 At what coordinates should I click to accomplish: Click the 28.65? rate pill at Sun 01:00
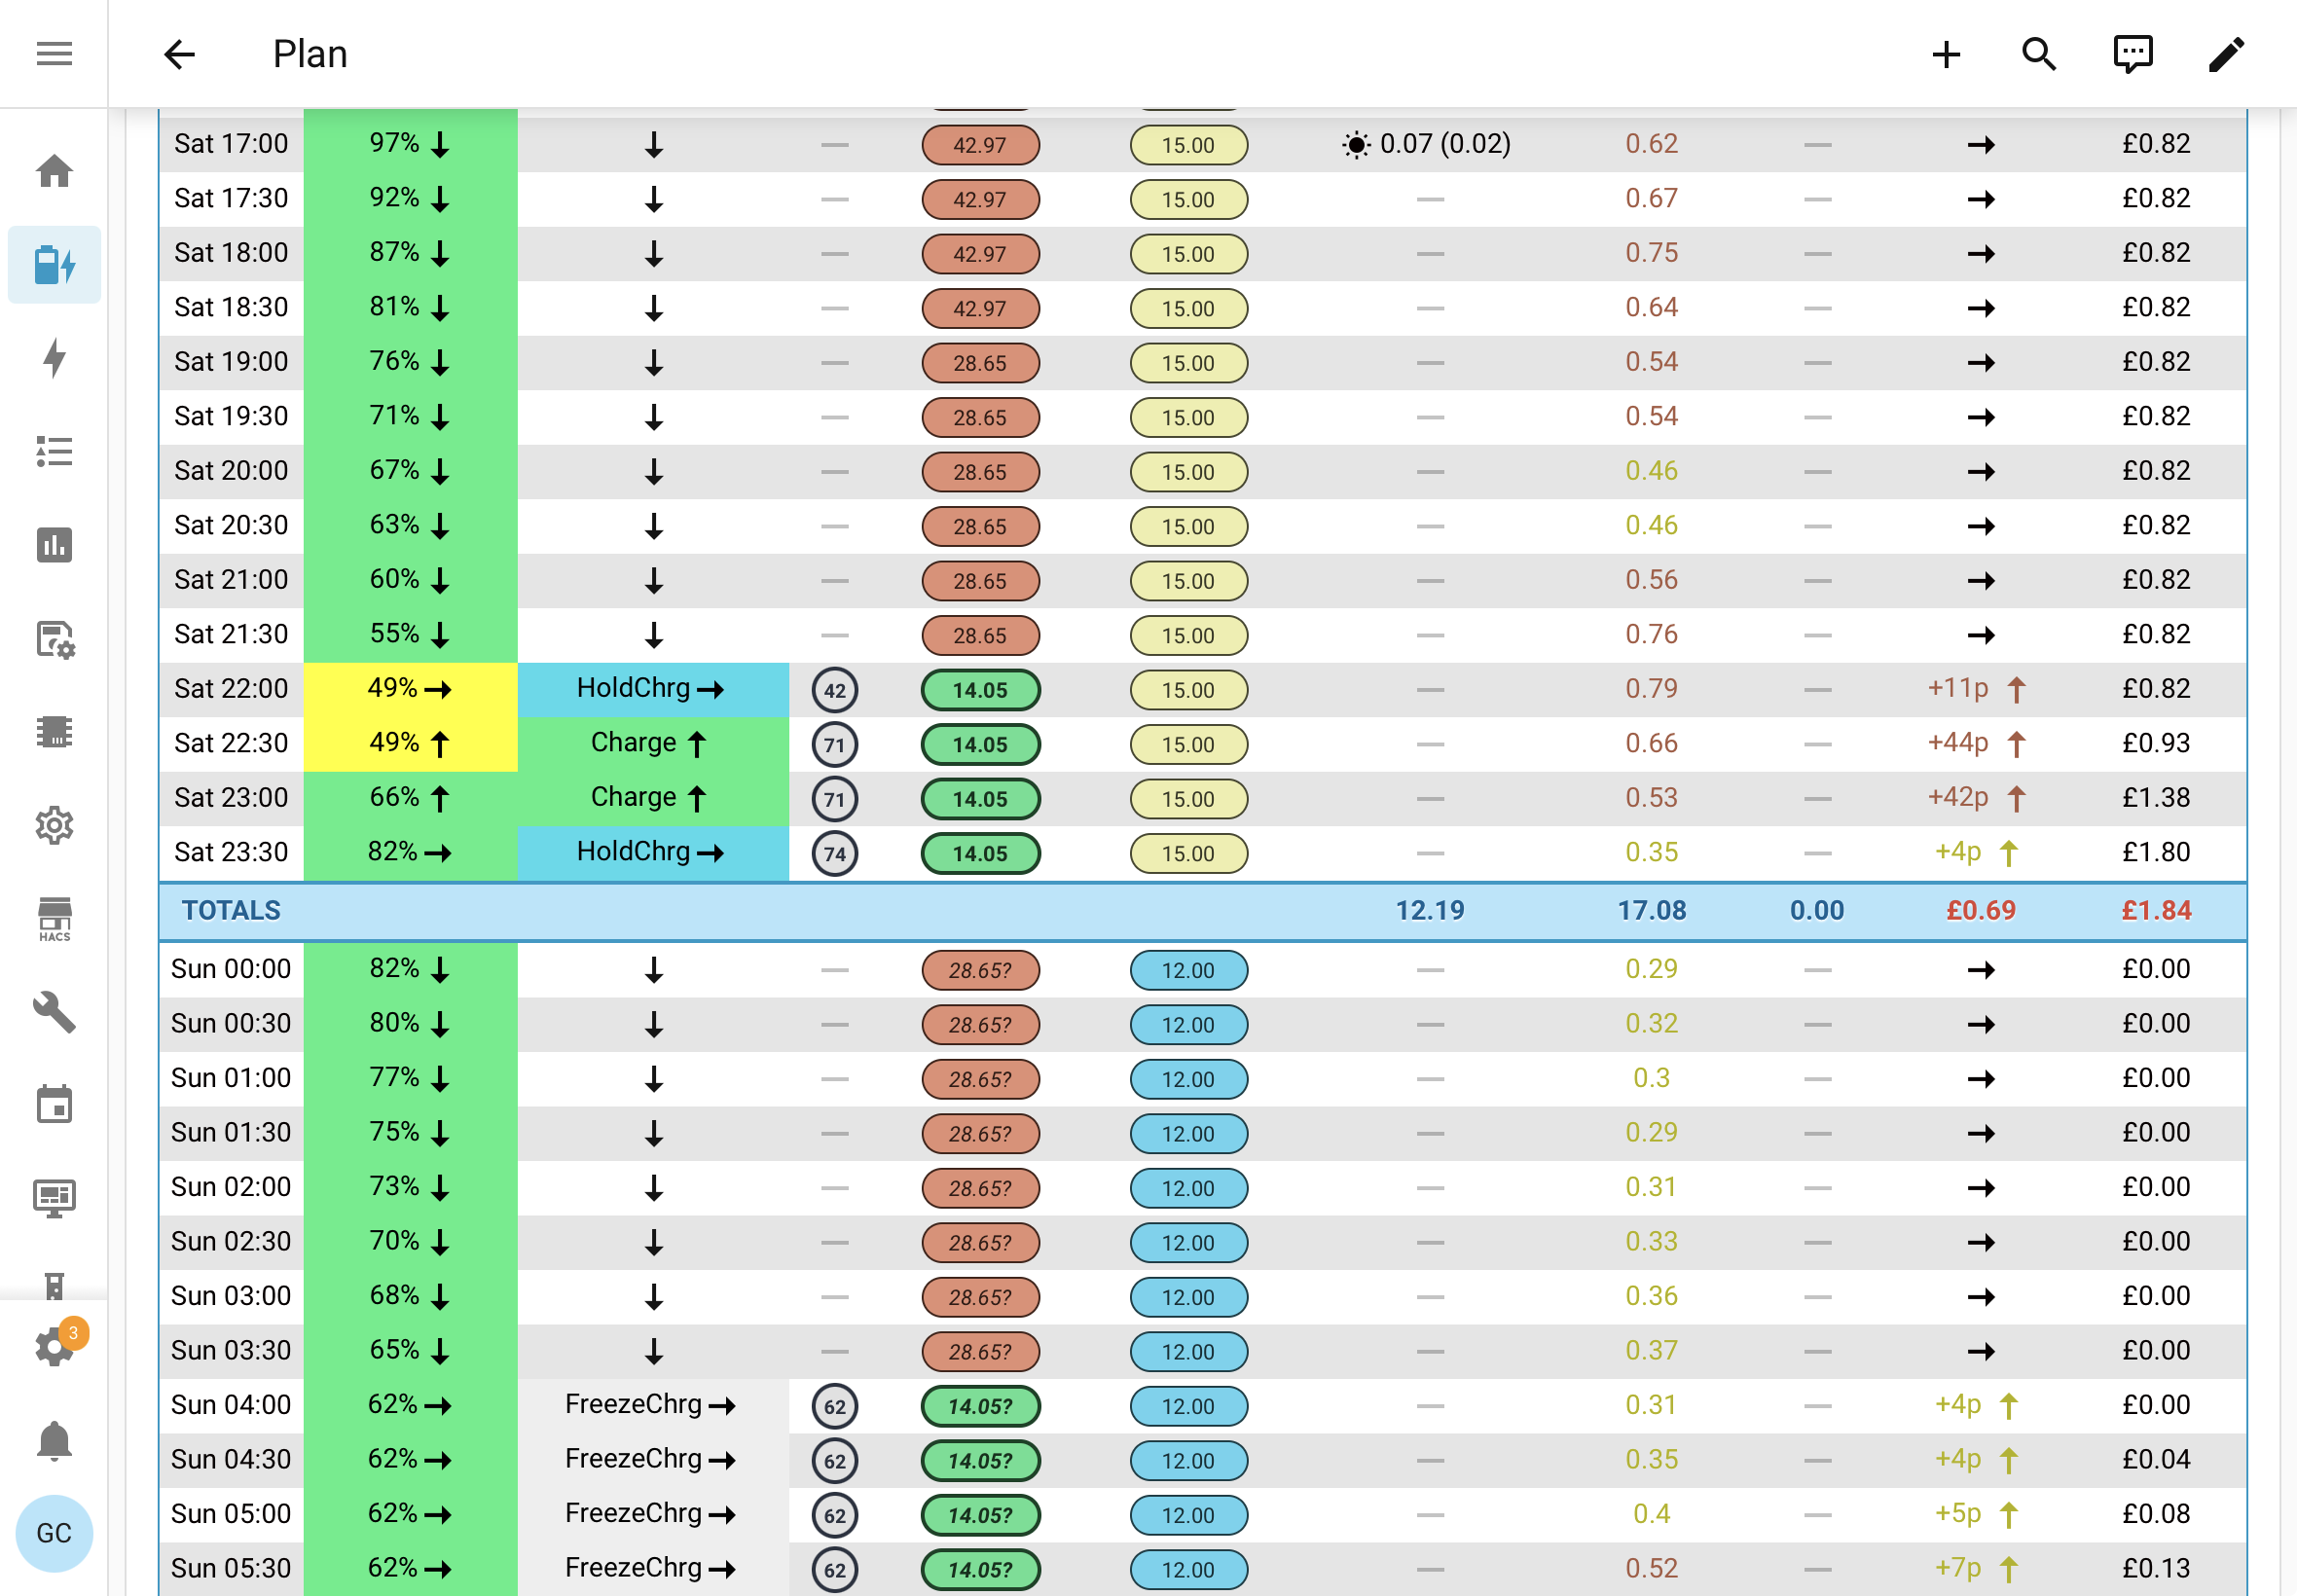pyautogui.click(x=980, y=1079)
